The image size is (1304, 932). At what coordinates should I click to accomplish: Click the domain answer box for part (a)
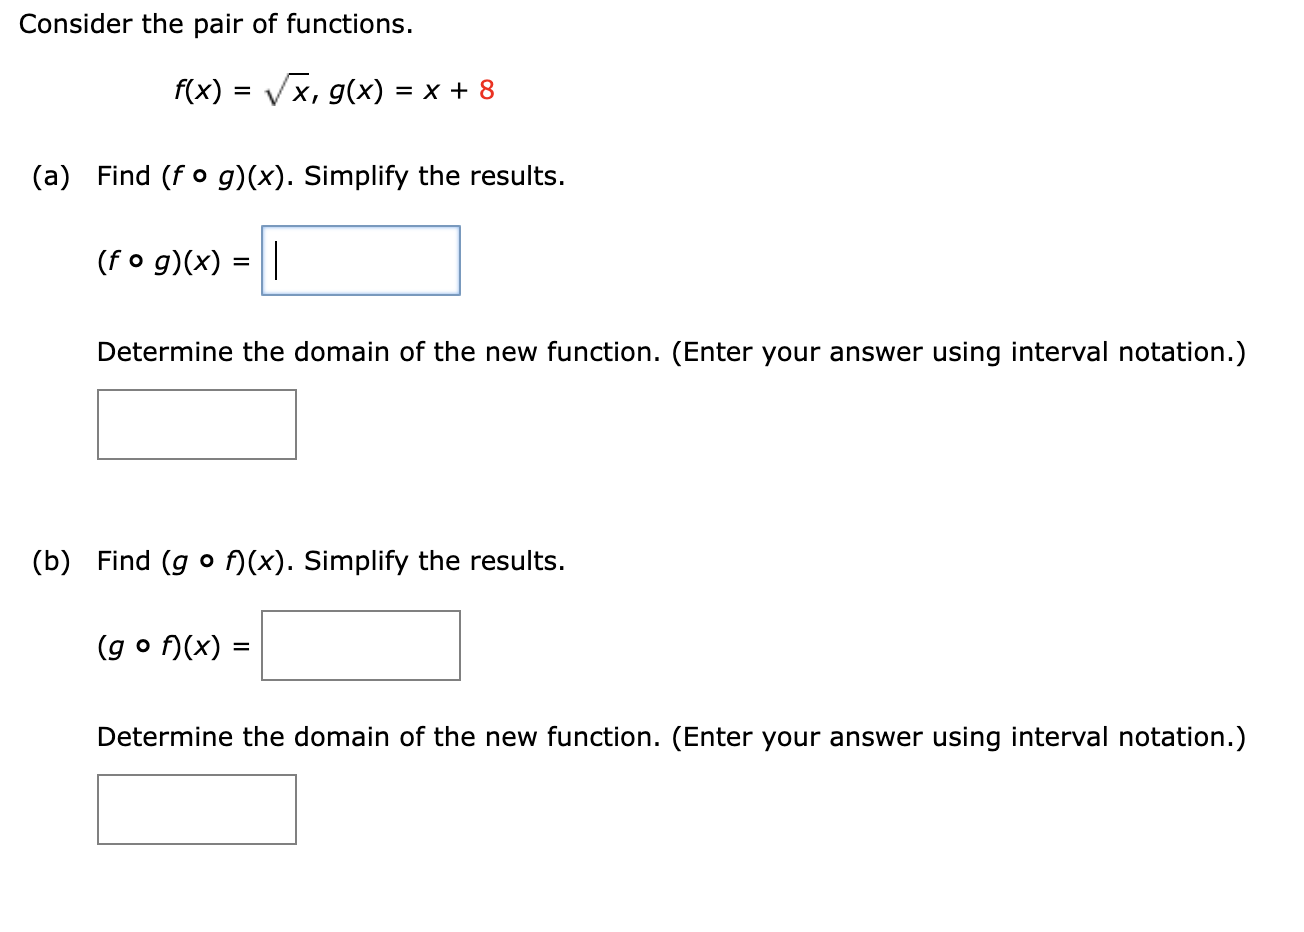coord(196,424)
